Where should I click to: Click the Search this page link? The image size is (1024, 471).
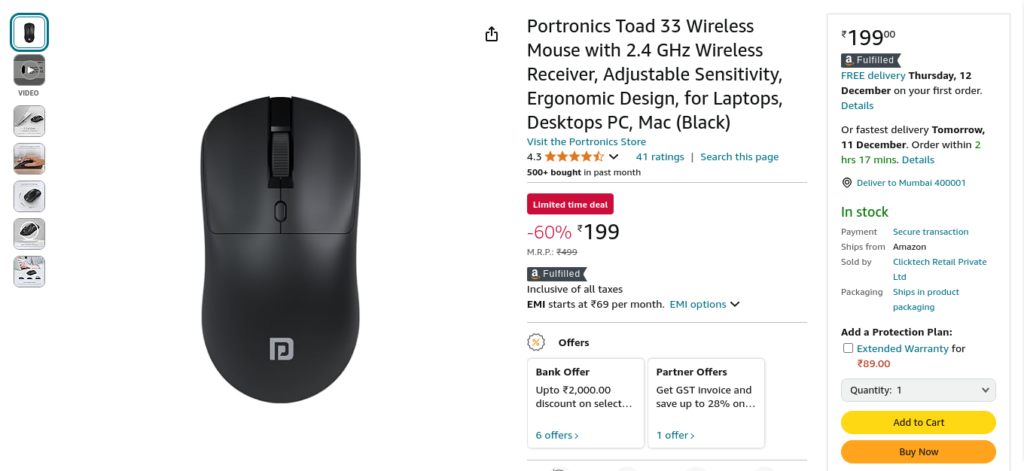739,157
